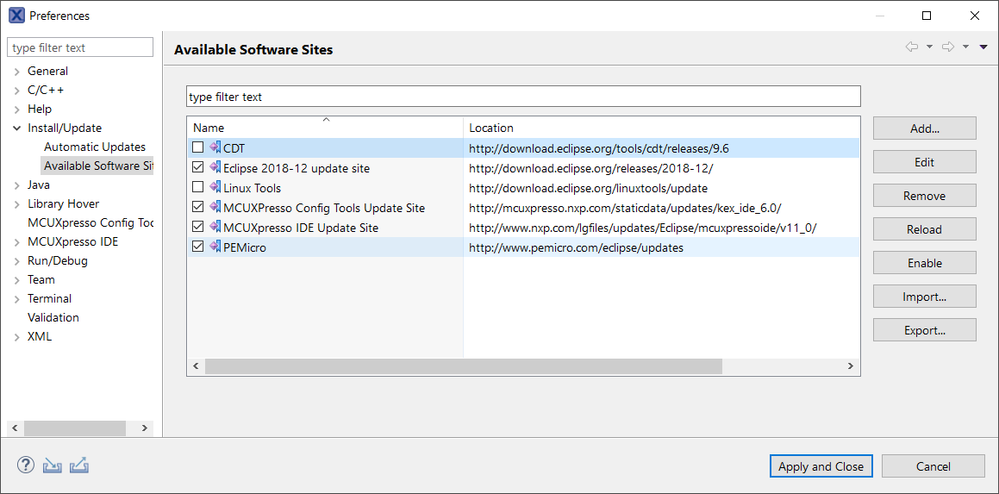Expand the General preferences node
The image size is (999, 494).
pos(16,72)
